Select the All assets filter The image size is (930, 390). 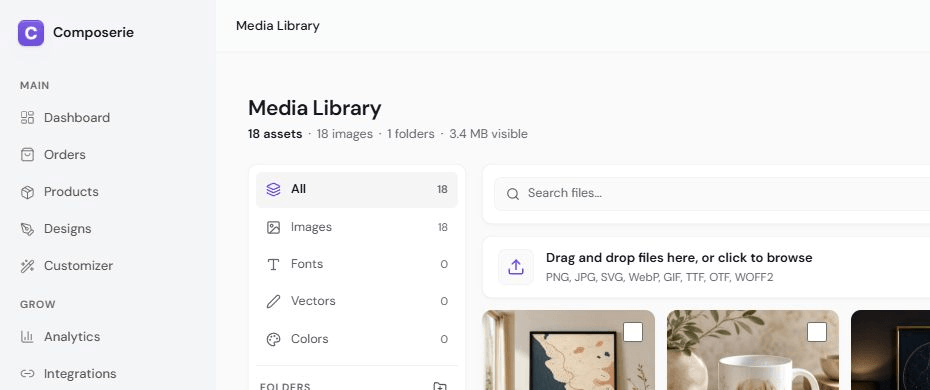coord(357,190)
